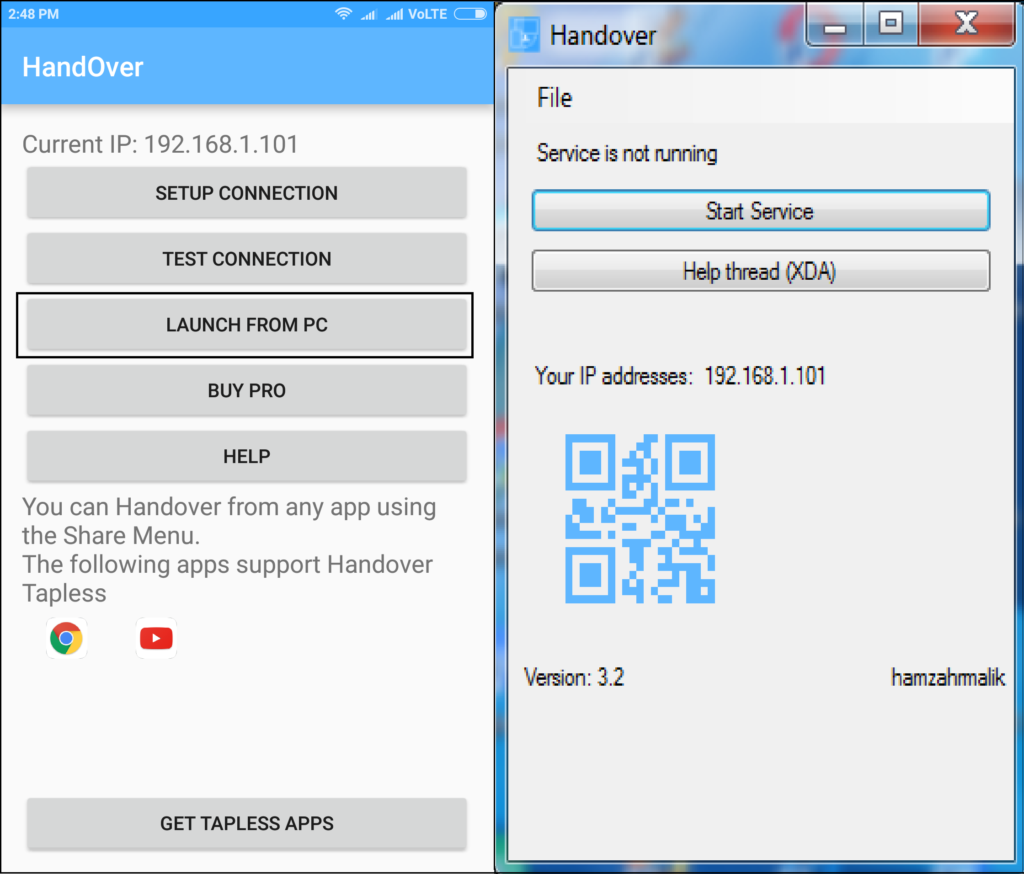Tap the SETUP CONNECTION button

click(247, 193)
